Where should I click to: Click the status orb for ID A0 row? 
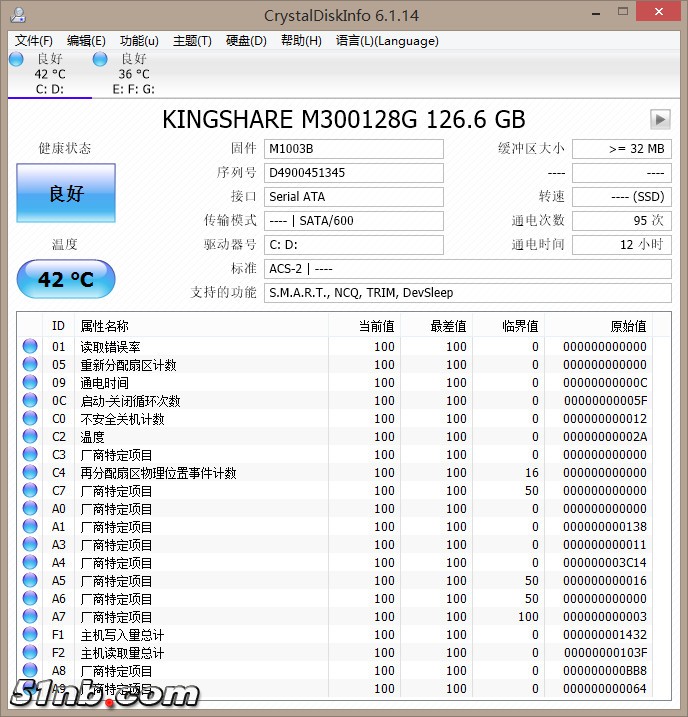(x=30, y=508)
